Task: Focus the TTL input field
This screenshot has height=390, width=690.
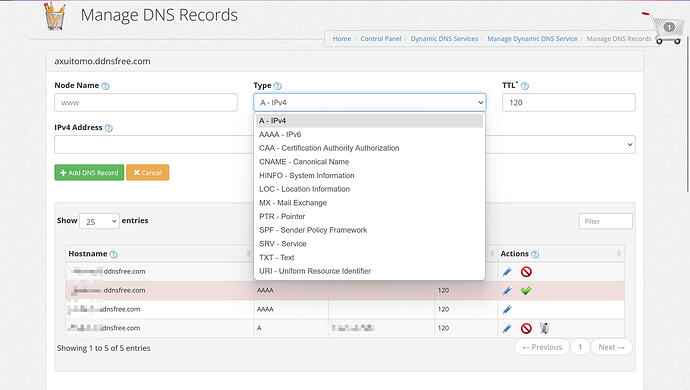Action: (x=569, y=103)
